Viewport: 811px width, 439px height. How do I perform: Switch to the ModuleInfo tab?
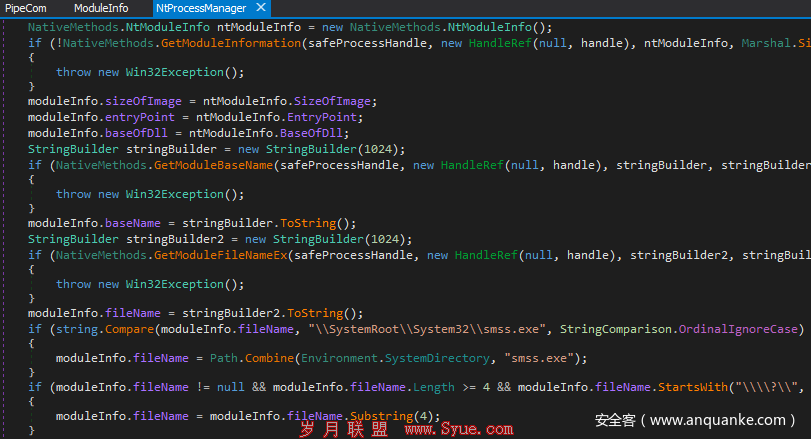pyautogui.click(x=101, y=8)
